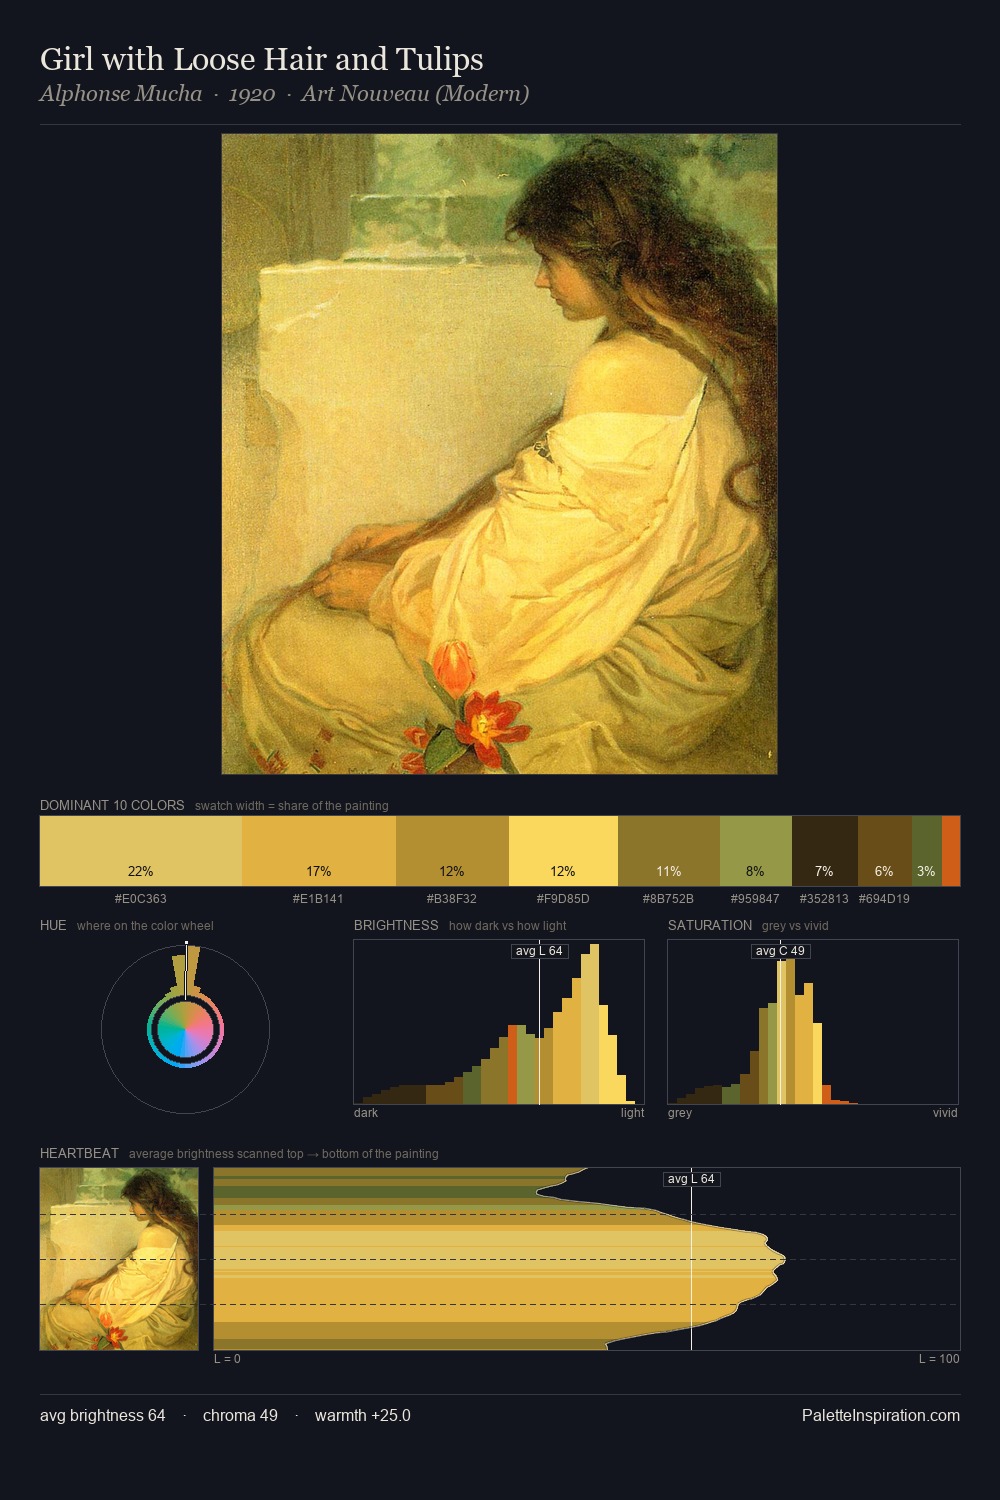The height and width of the screenshot is (1500, 1000).
Task: Click the artist name 'Alphonse Mucha'
Action: coord(121,94)
